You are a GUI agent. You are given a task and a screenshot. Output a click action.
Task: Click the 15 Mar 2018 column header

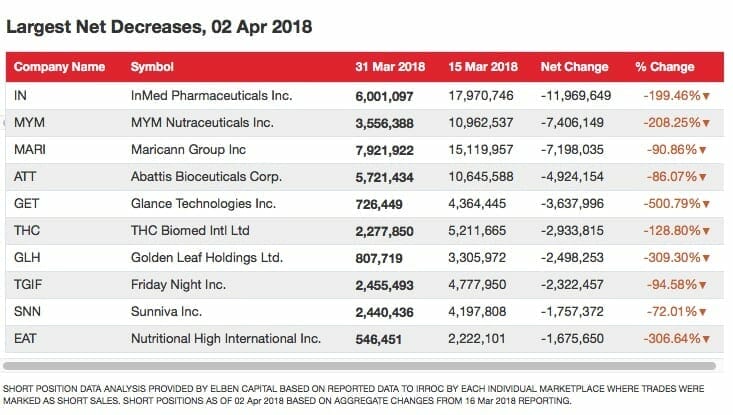(x=483, y=67)
